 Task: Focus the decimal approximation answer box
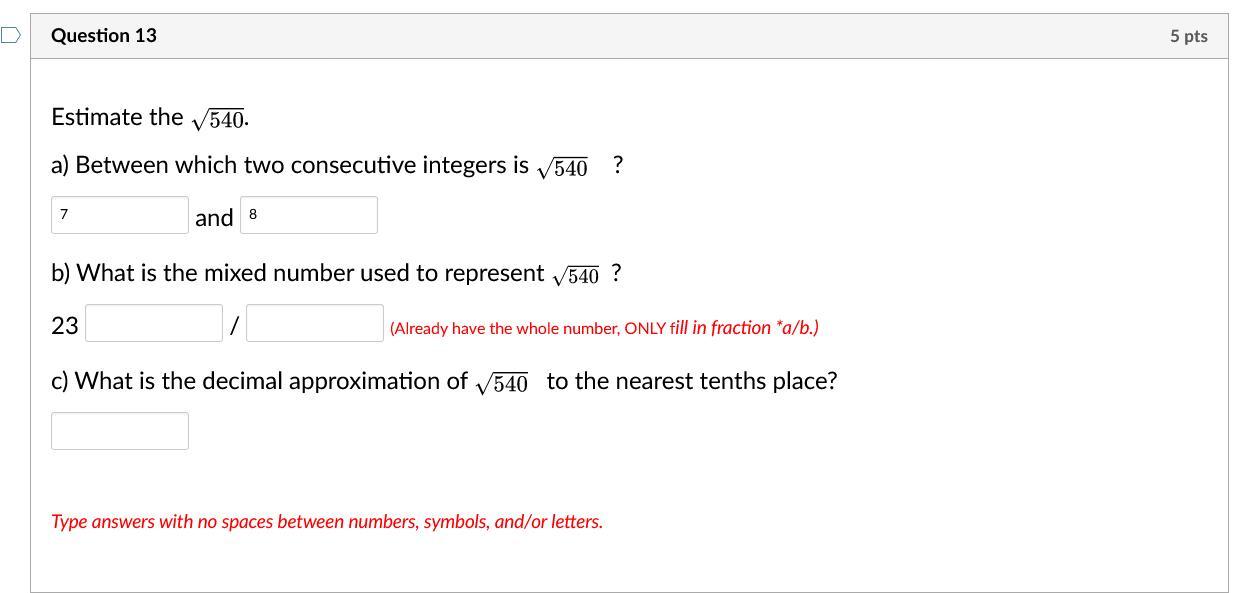pos(120,431)
